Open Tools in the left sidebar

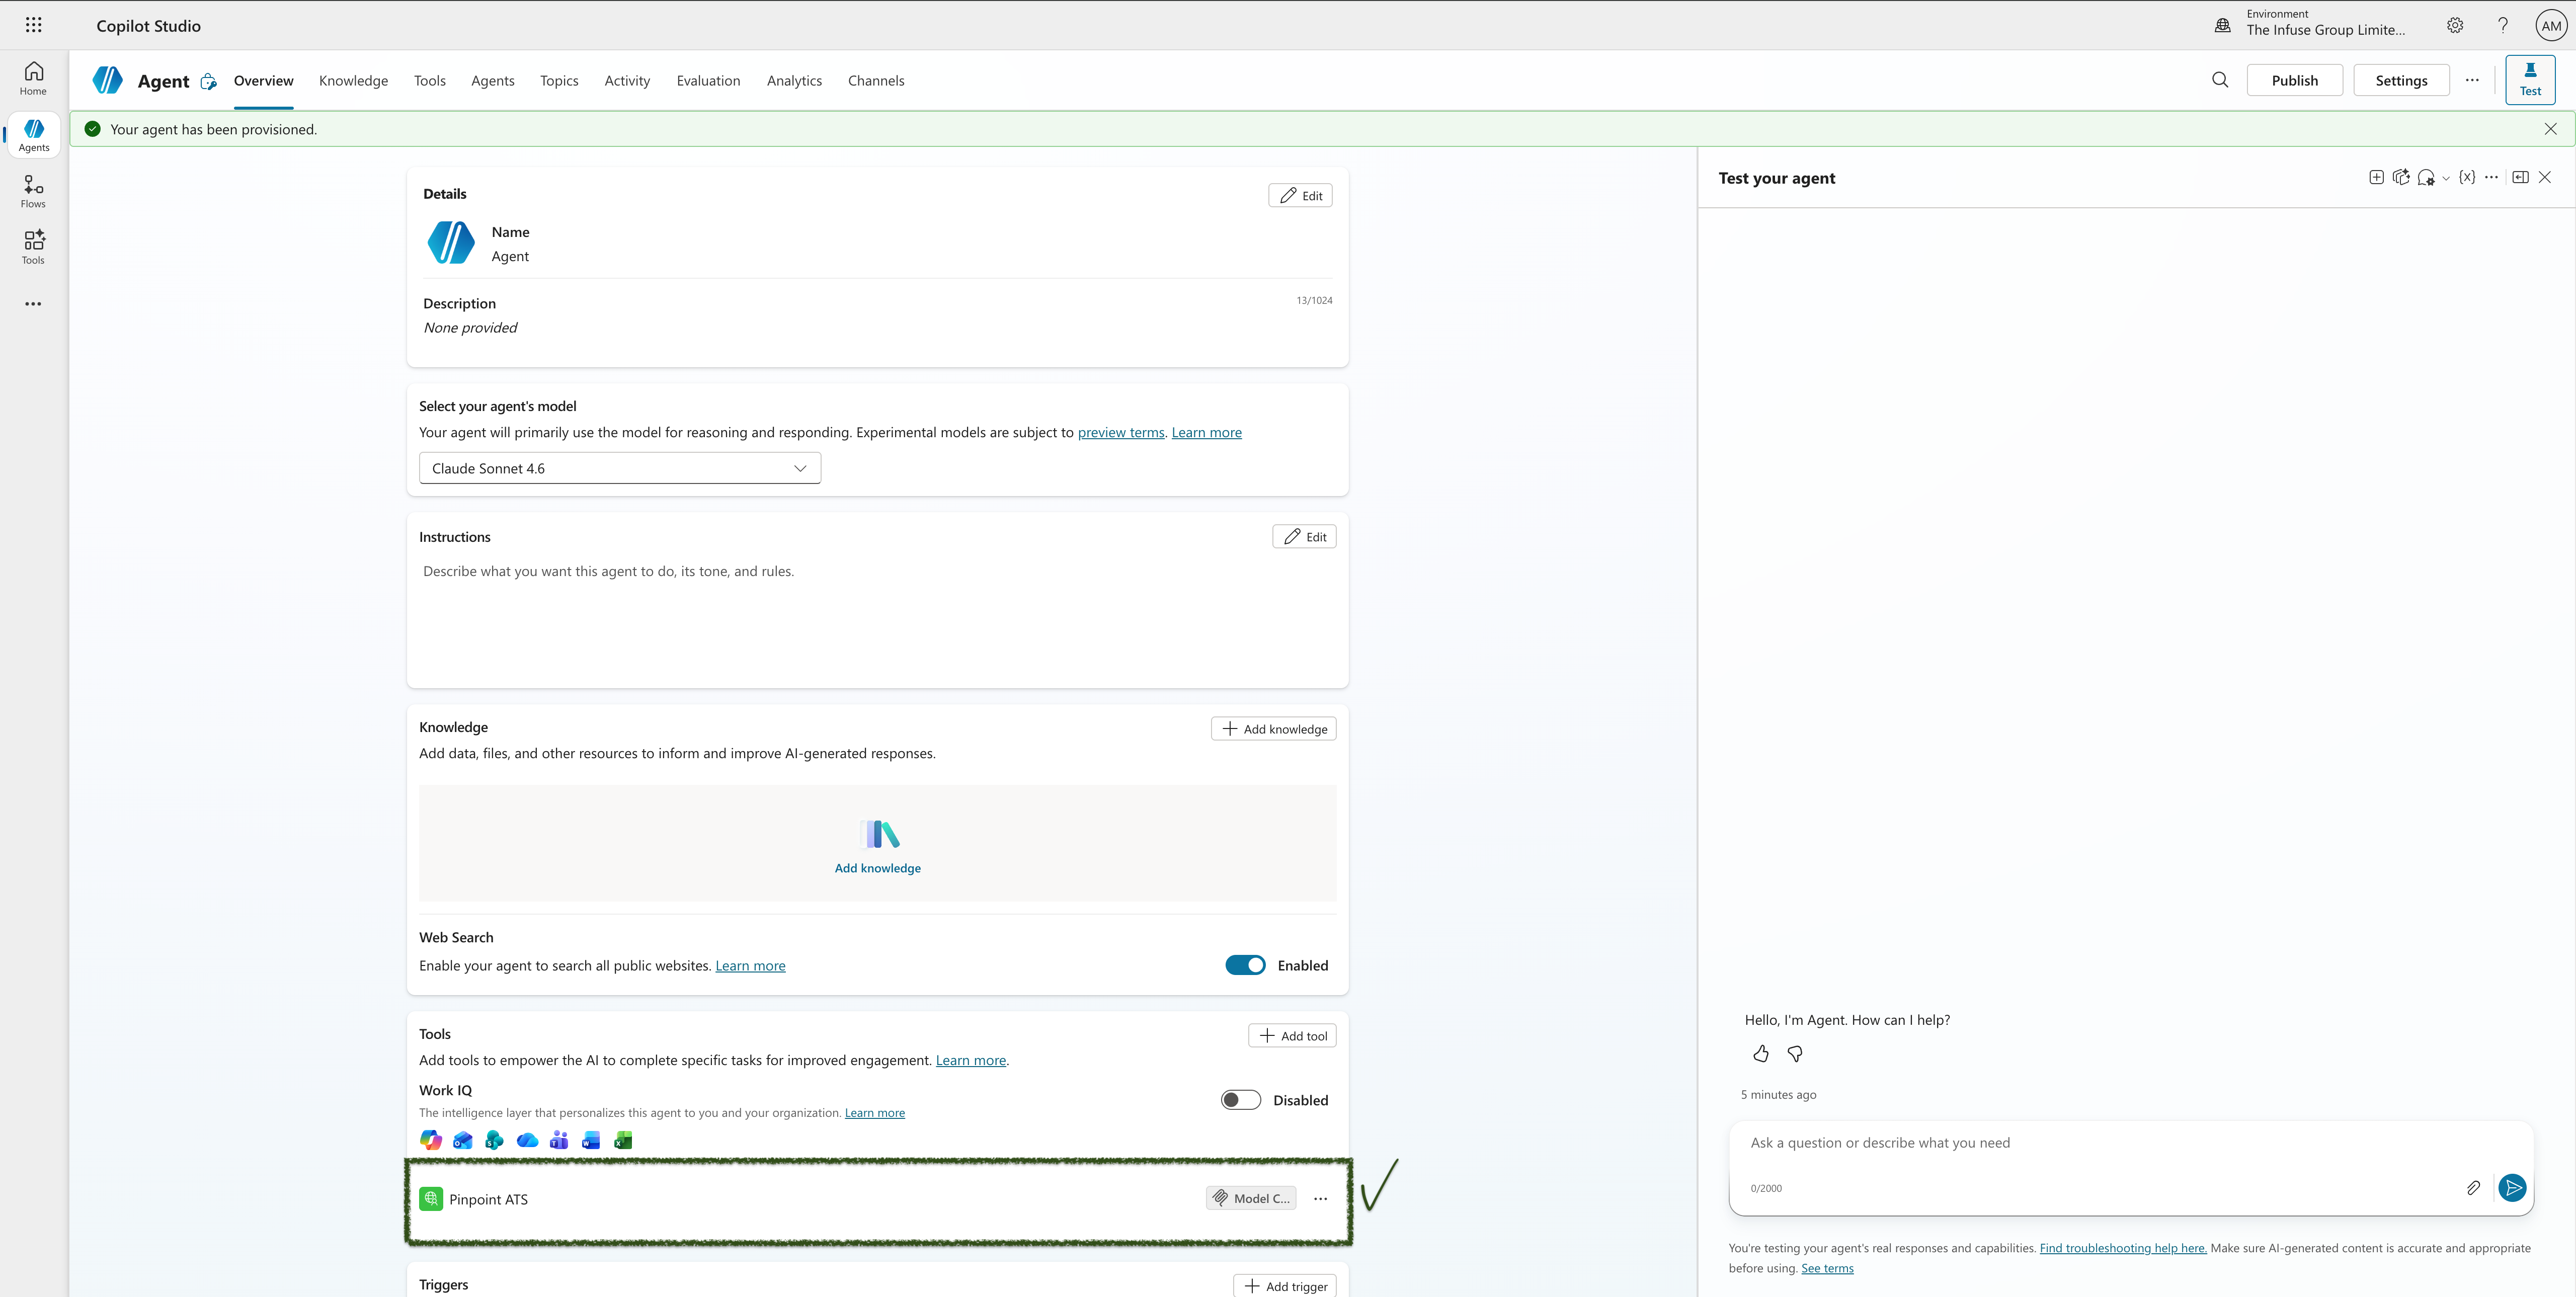pyautogui.click(x=33, y=247)
